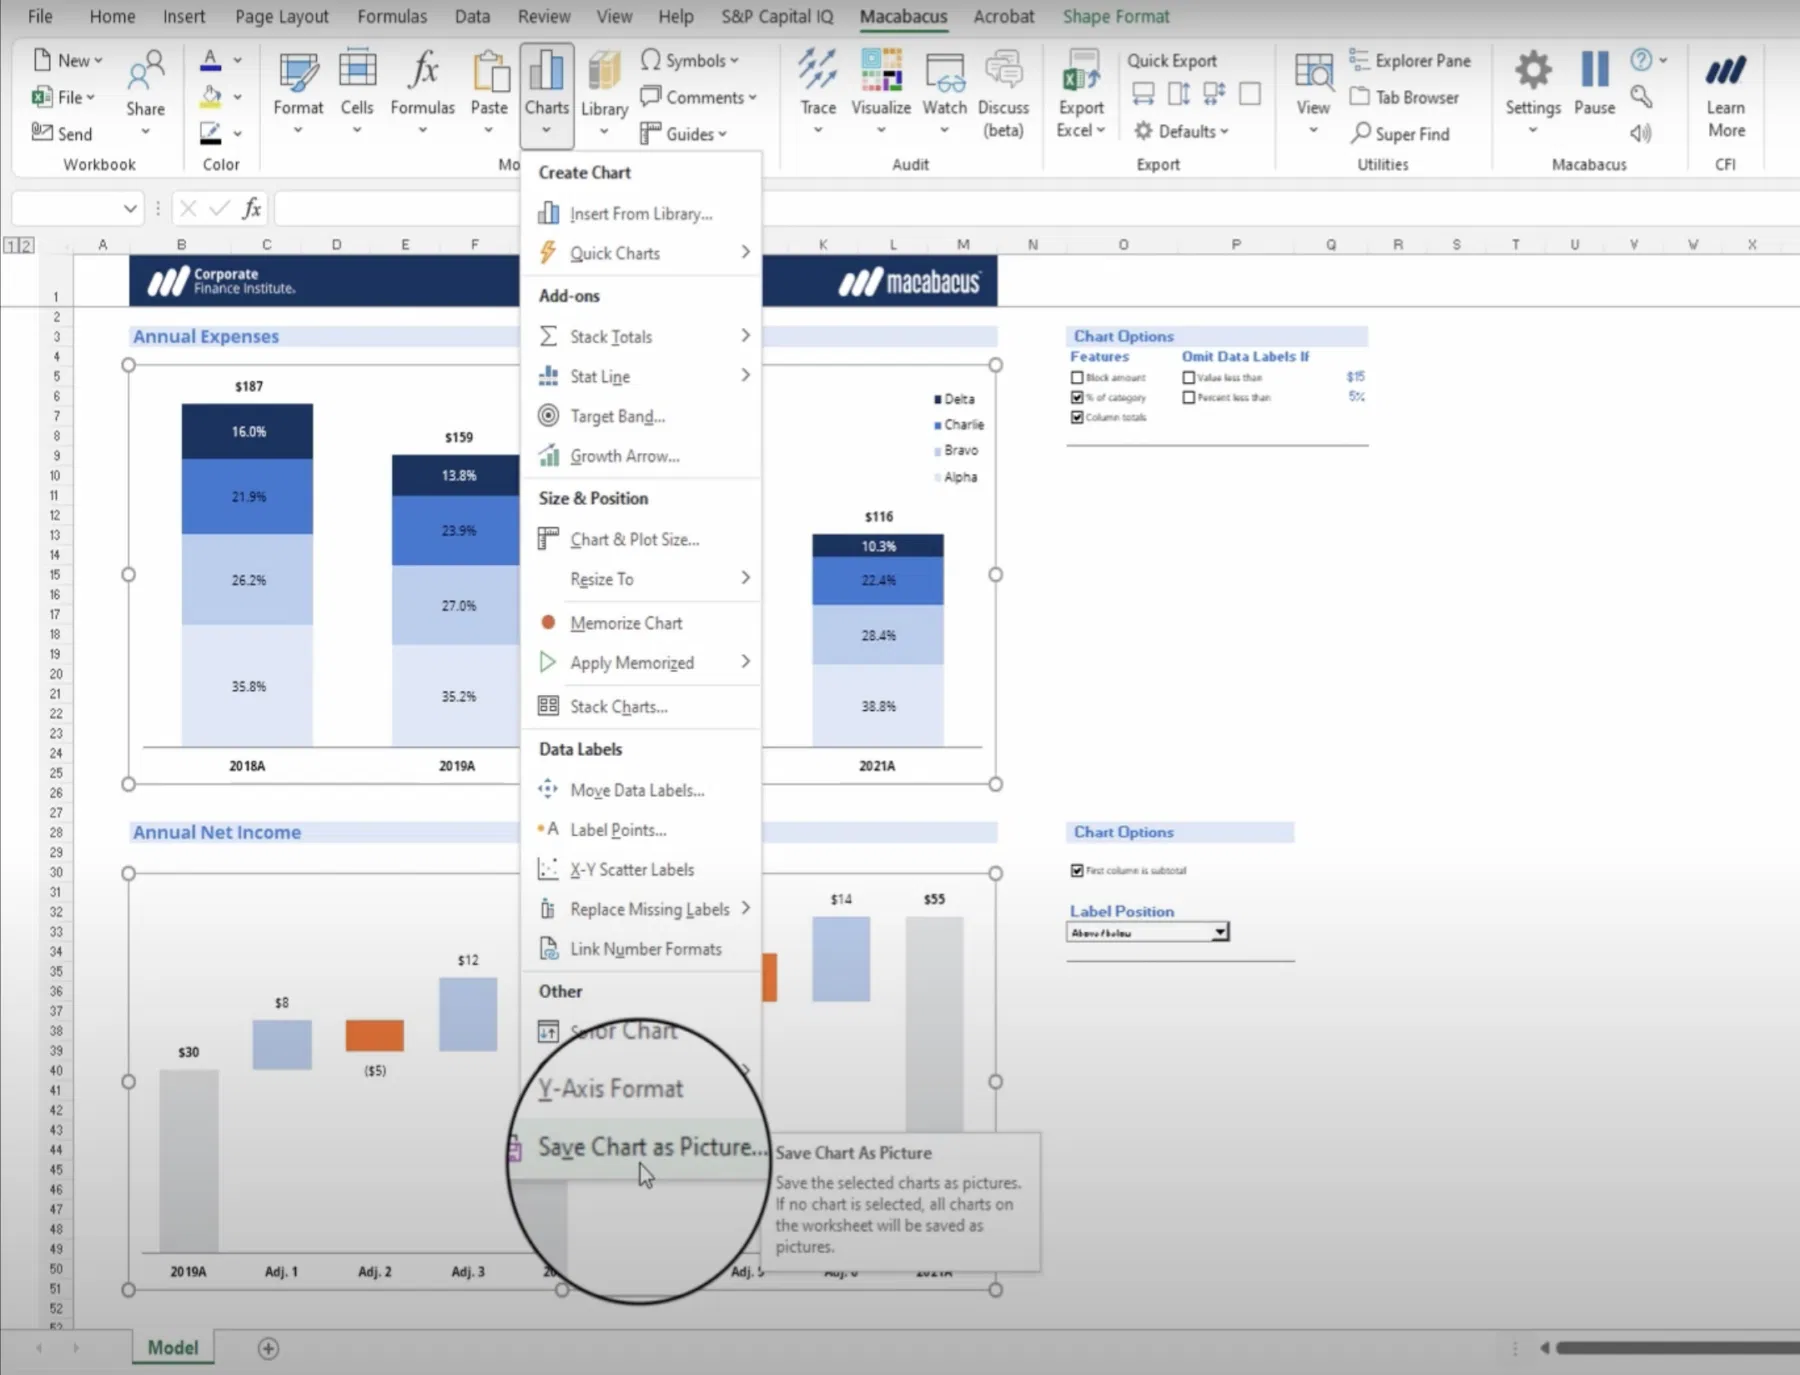
Task: Uncheck % of category checkbox
Action: click(x=1077, y=397)
